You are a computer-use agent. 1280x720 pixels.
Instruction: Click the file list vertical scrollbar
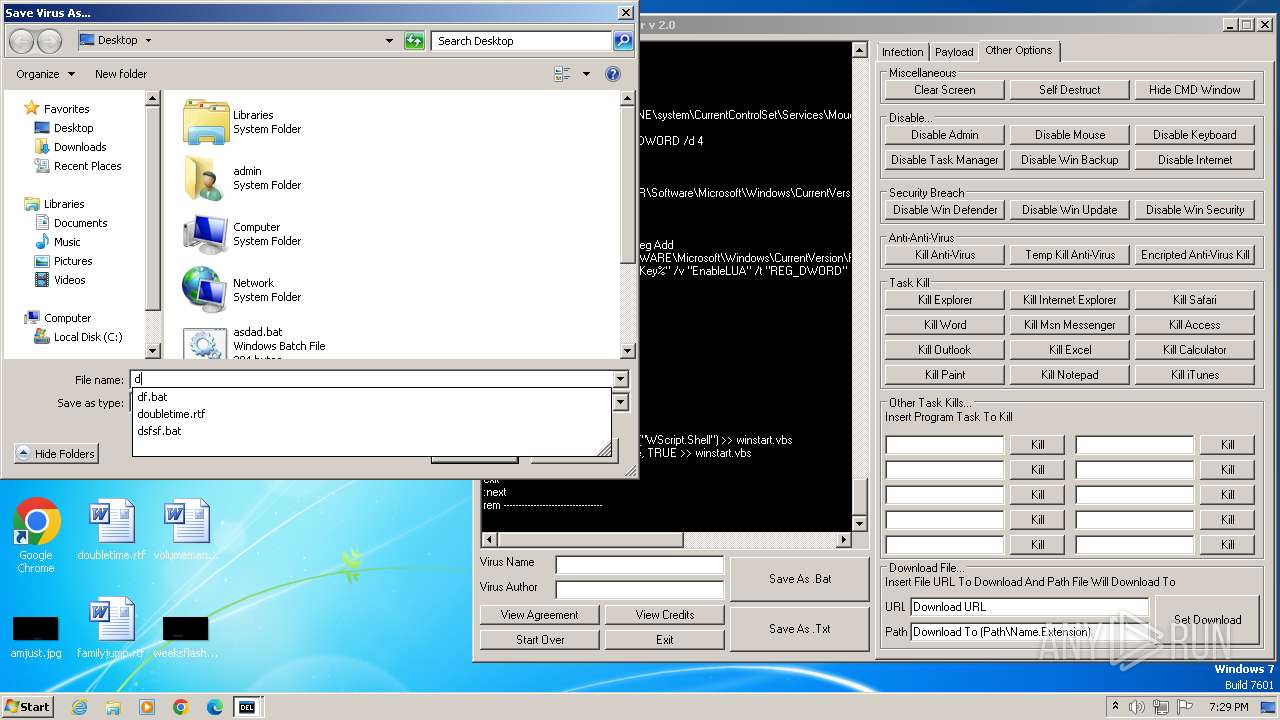pos(628,225)
